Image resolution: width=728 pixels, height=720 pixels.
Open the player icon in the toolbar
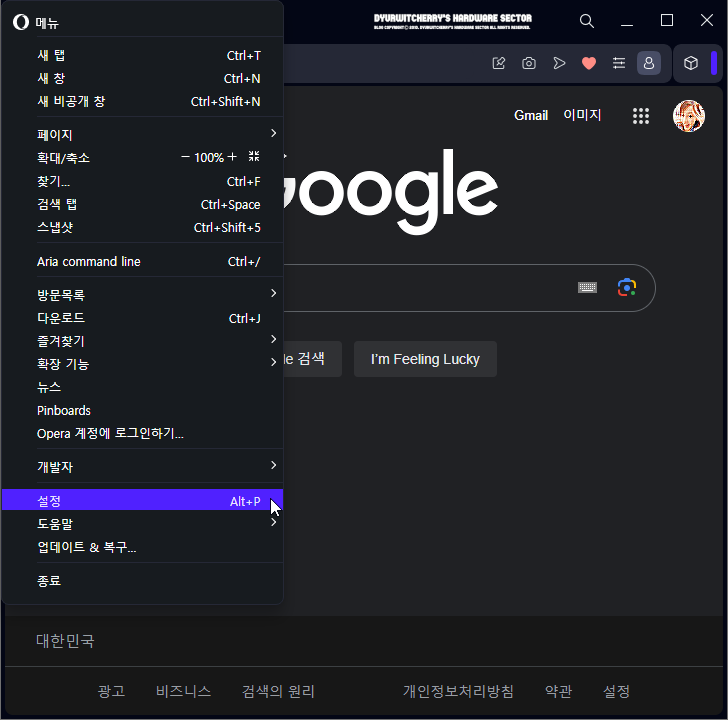[559, 63]
